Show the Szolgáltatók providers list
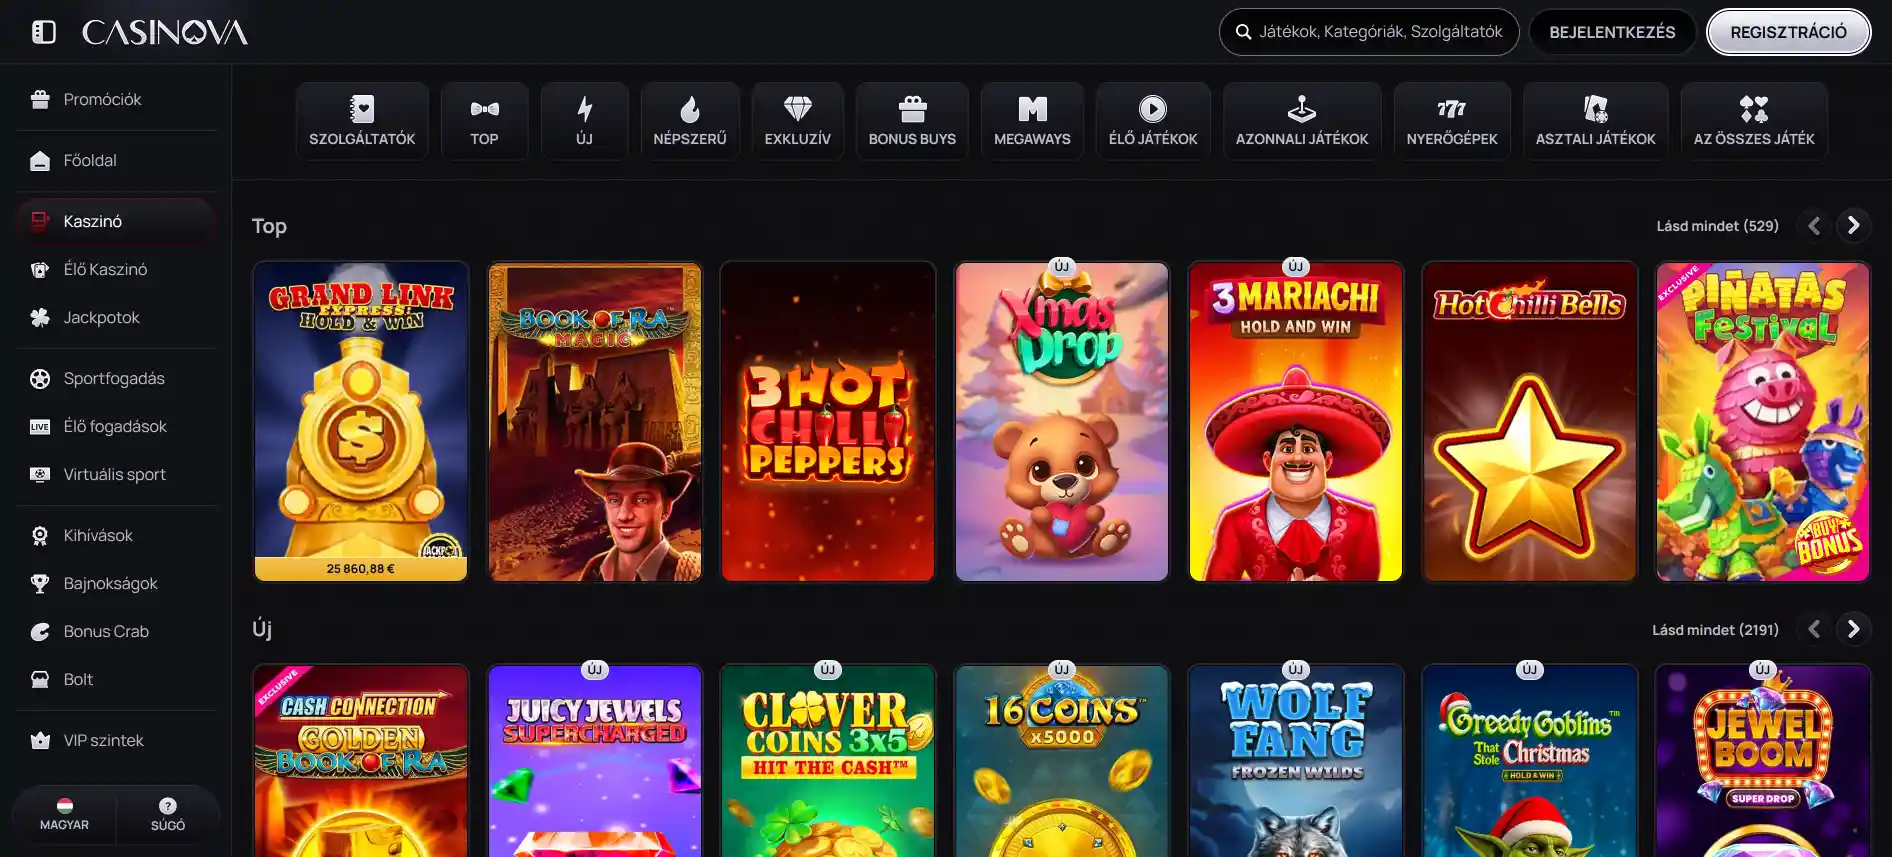Screen dimensions: 1892x857 362,121
